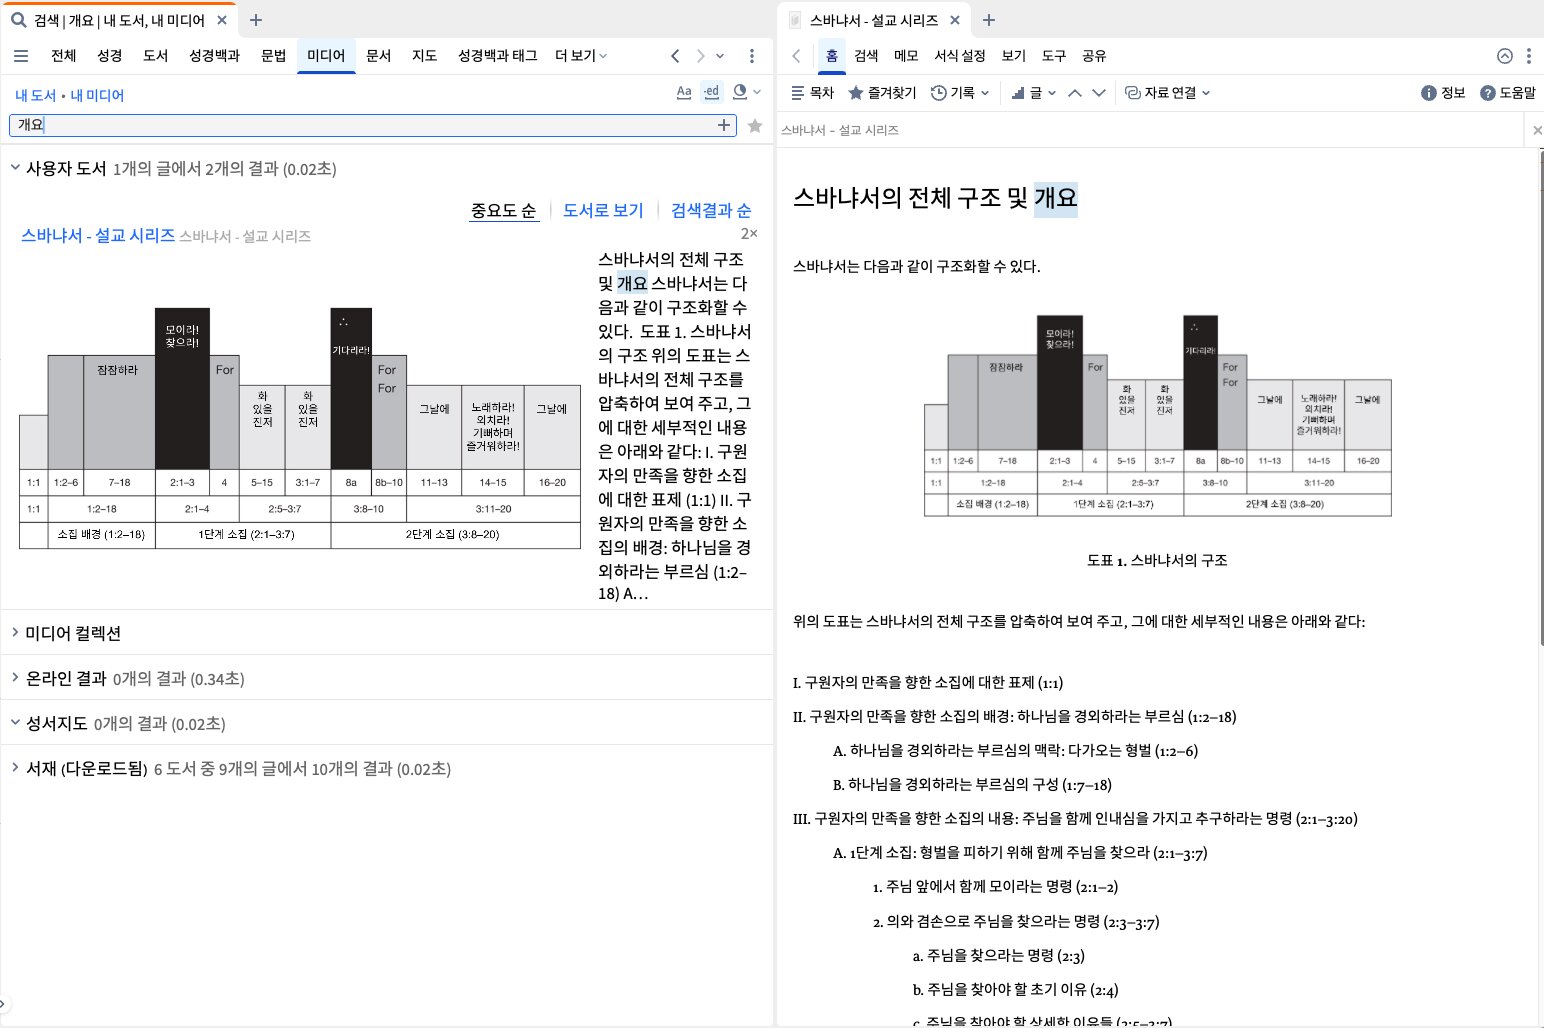Open the 도구 ribbon tab
Image resolution: width=1544 pixels, height=1028 pixels.
(x=1054, y=56)
